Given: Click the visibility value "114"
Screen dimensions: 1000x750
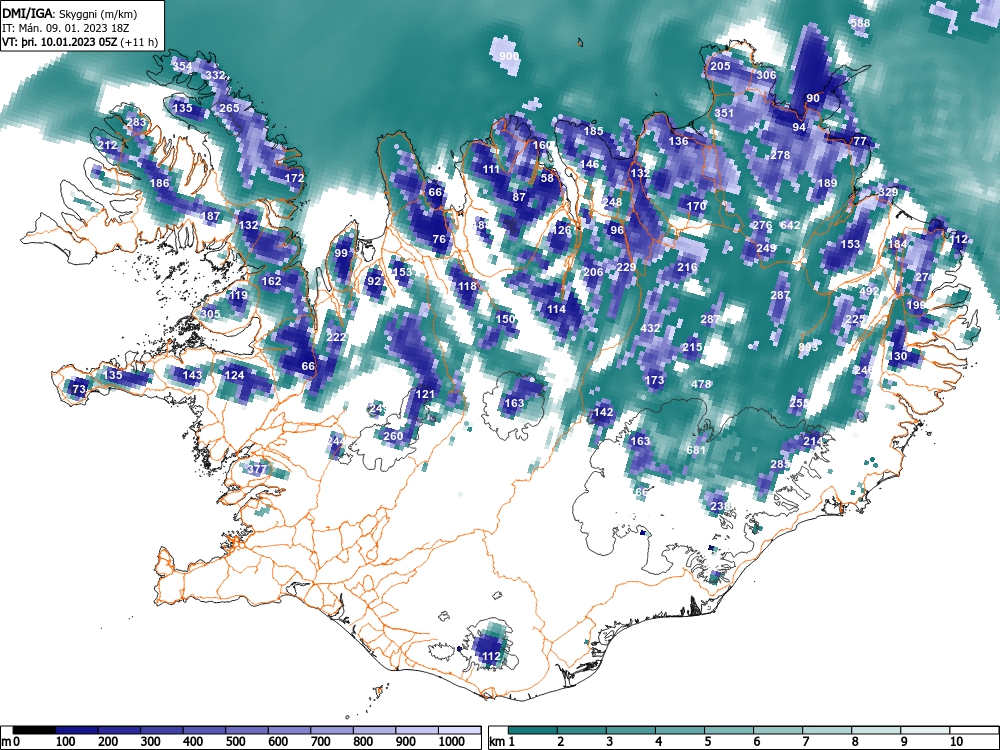Looking at the screenshot, I should (556, 309).
